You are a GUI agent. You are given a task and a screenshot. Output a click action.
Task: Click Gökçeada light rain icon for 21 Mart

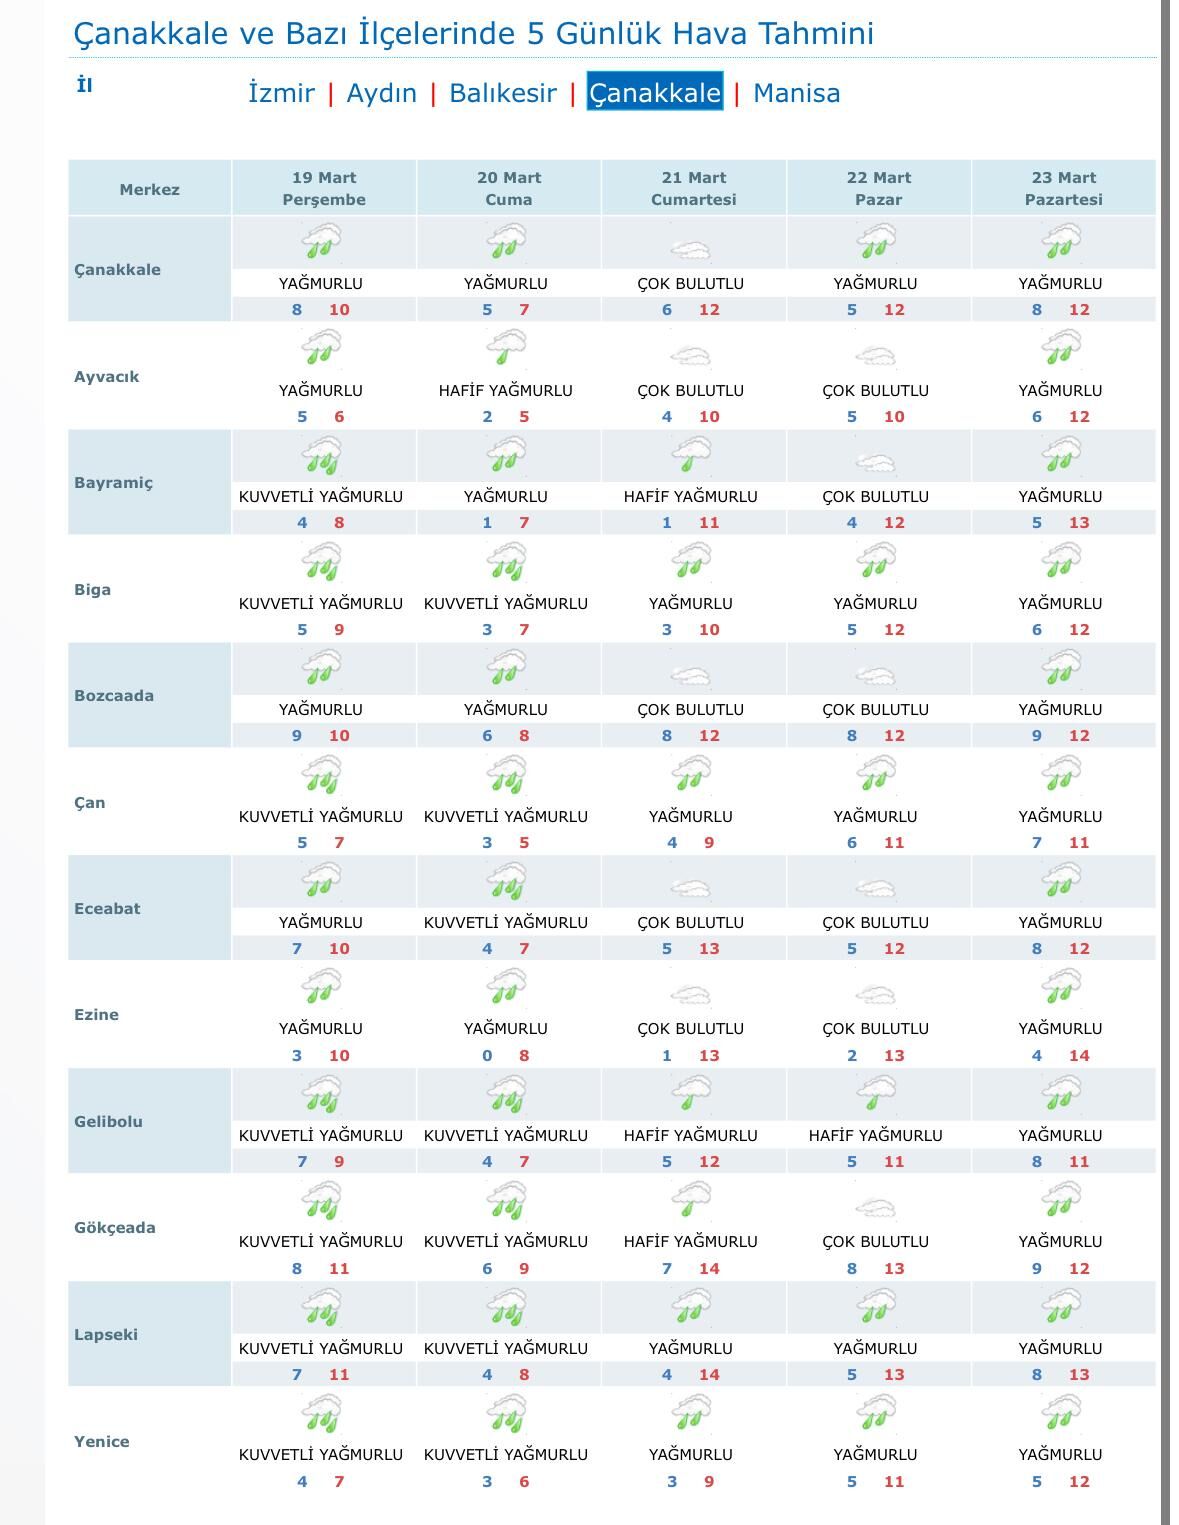[x=690, y=1200]
